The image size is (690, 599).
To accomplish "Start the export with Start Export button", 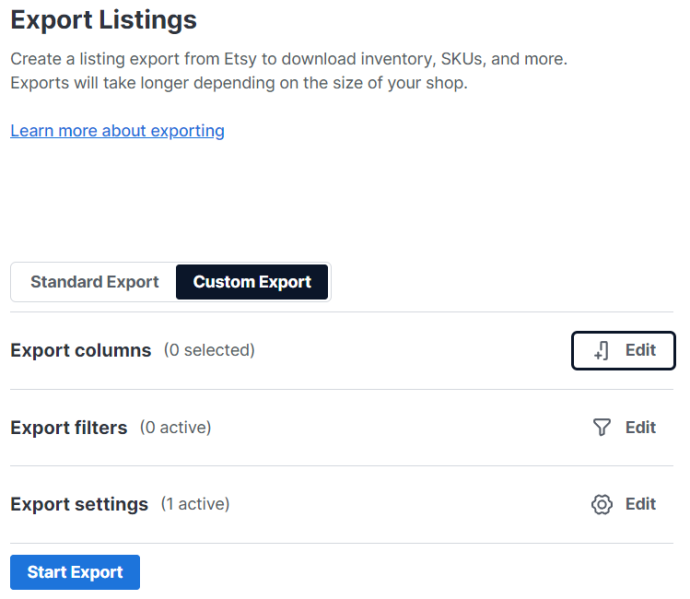I will pyautogui.click(x=75, y=572).
